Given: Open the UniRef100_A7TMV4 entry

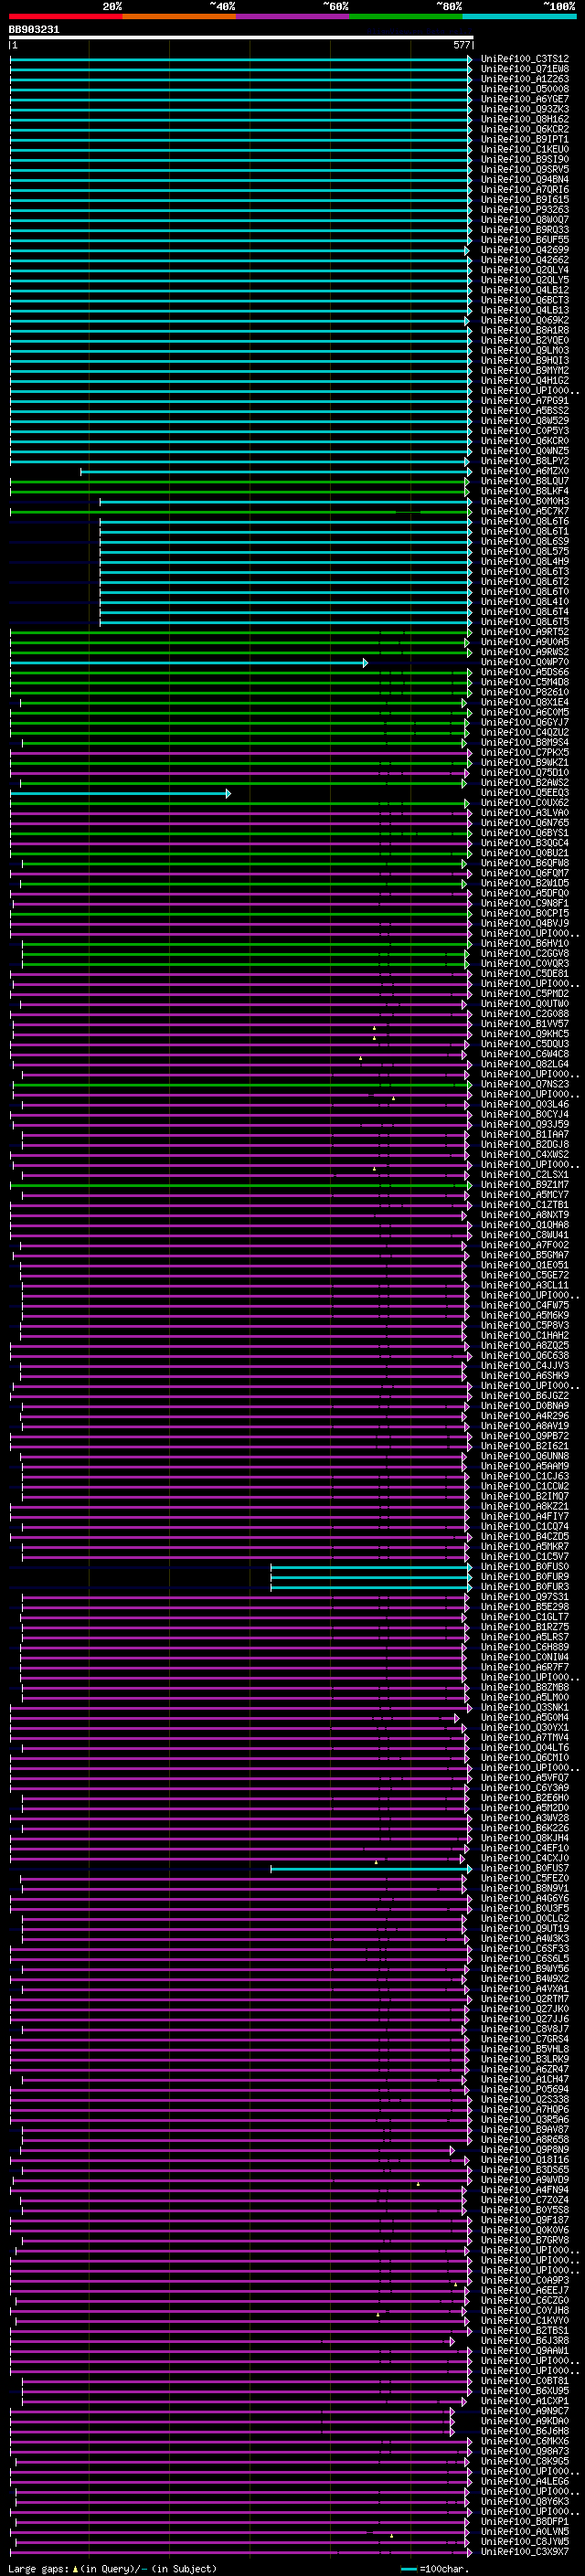Looking at the screenshot, I should pos(525,1738).
